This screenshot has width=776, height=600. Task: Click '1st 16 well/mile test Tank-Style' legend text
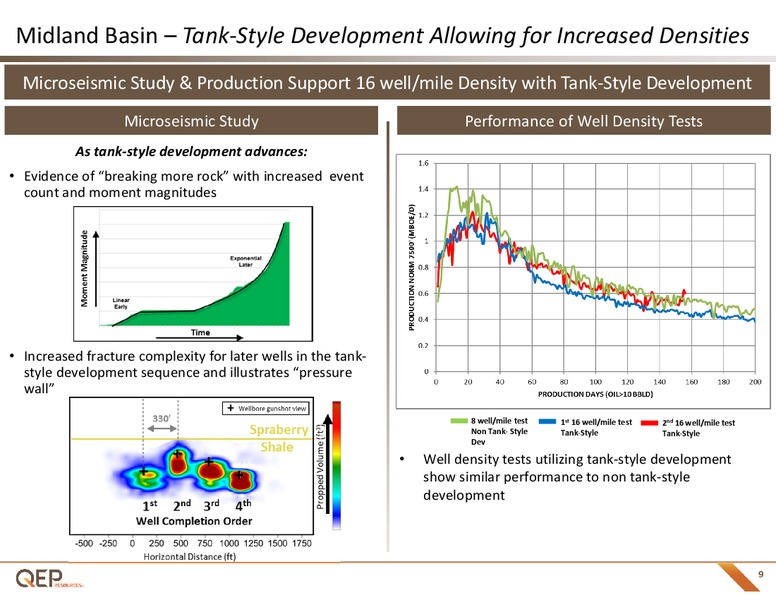pos(596,427)
